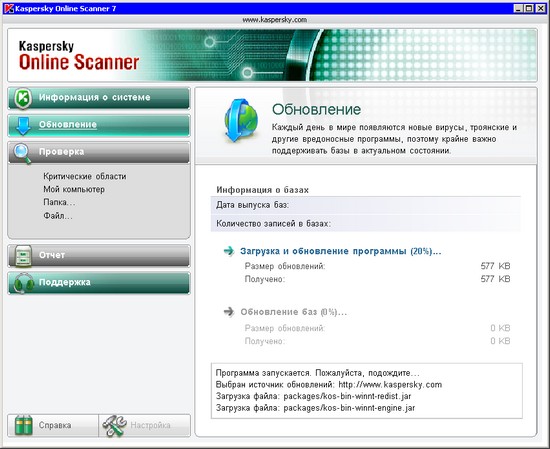Expand the Проверка section

(99, 153)
